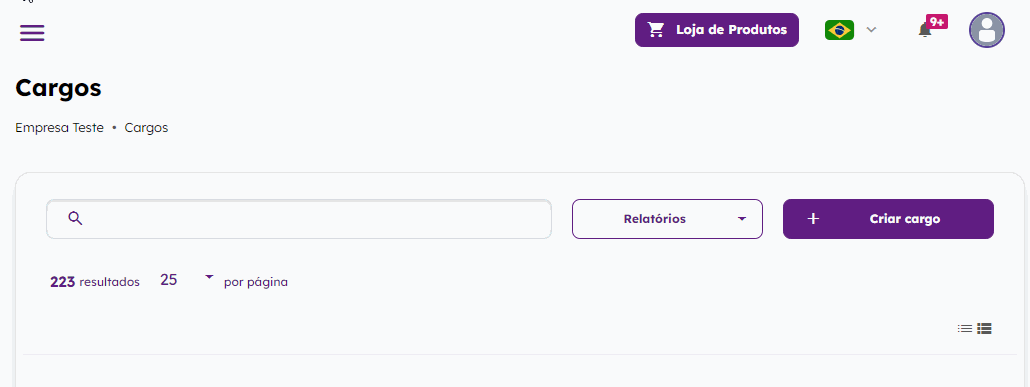Click the Brazil flag language icon
Viewport: 1030px width, 387px height.
point(840,30)
